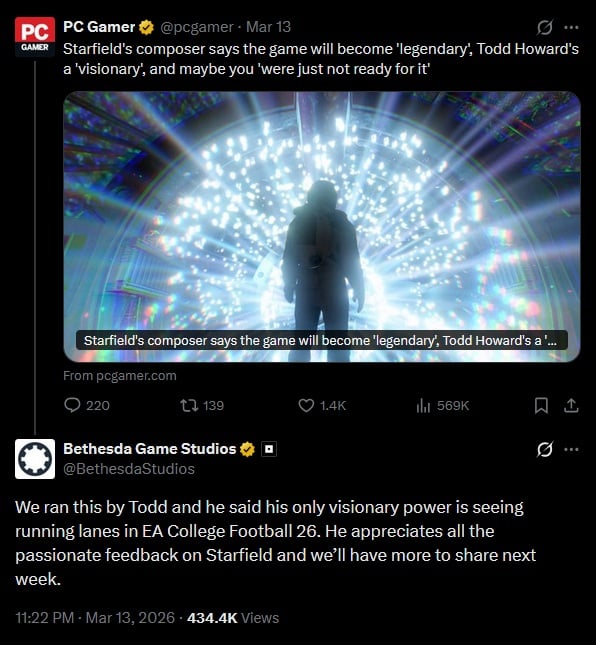The width and height of the screenshot is (596, 645).
Task: Click the @pcgamer handle
Action: click(x=197, y=27)
